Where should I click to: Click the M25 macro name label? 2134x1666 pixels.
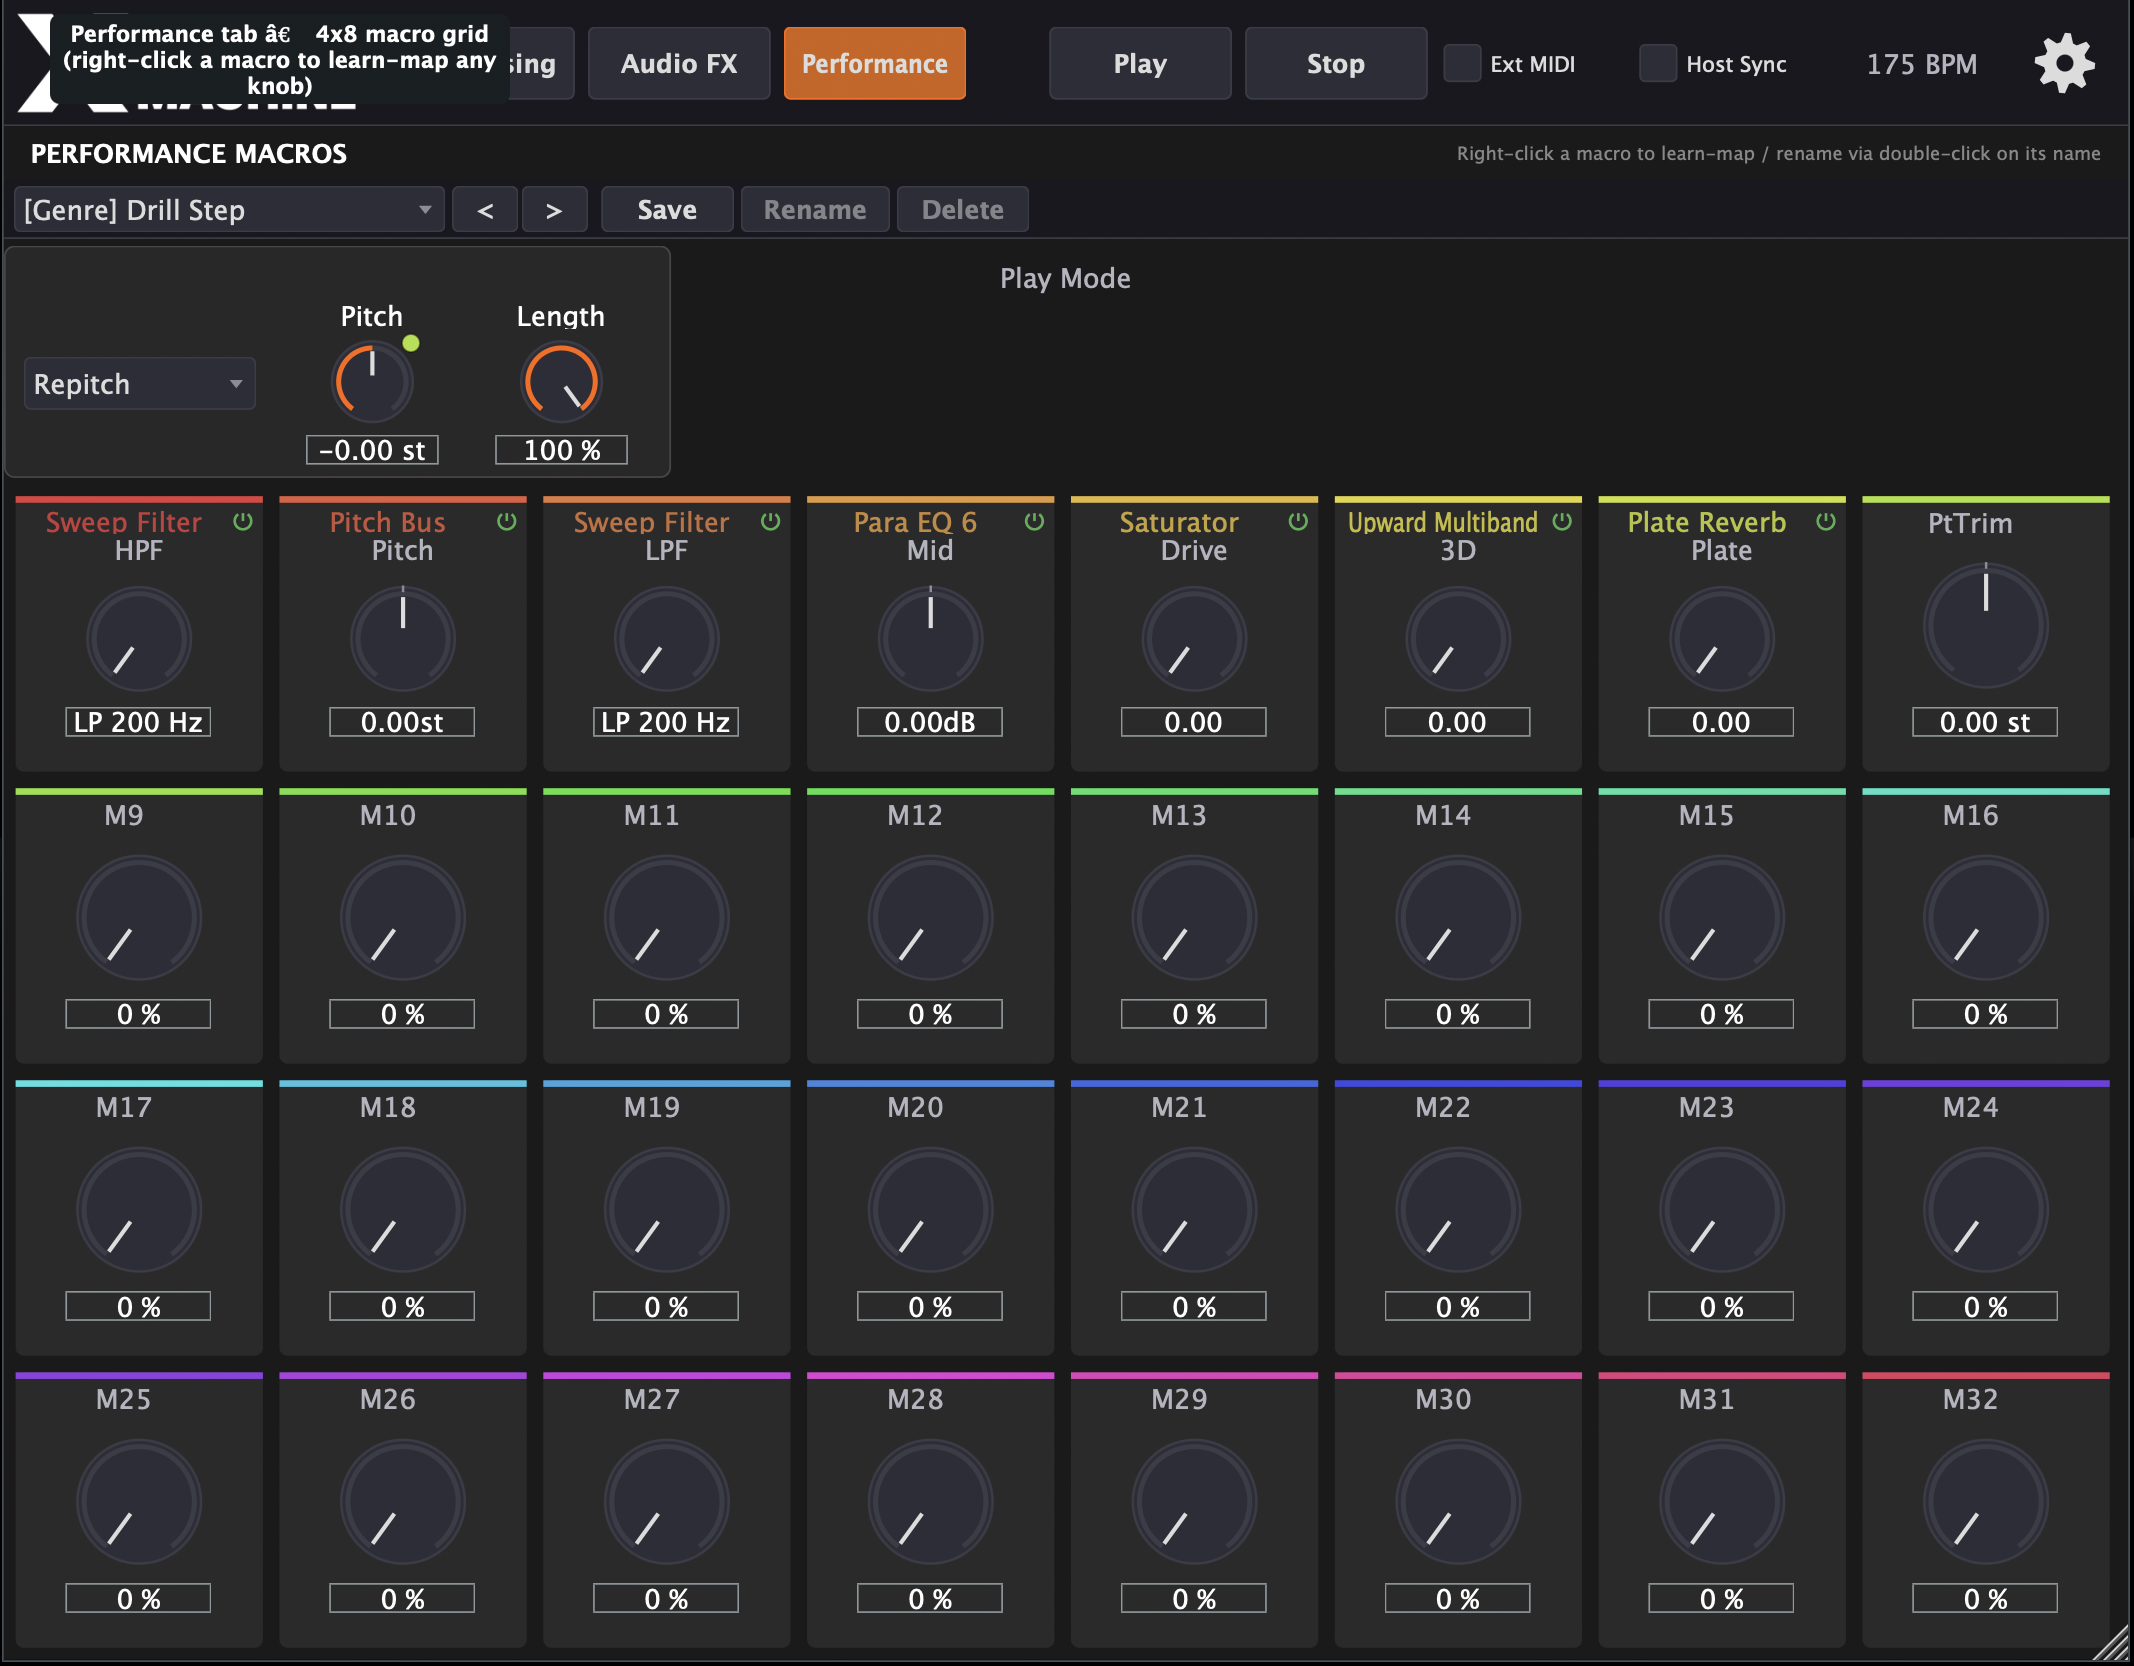(124, 1399)
